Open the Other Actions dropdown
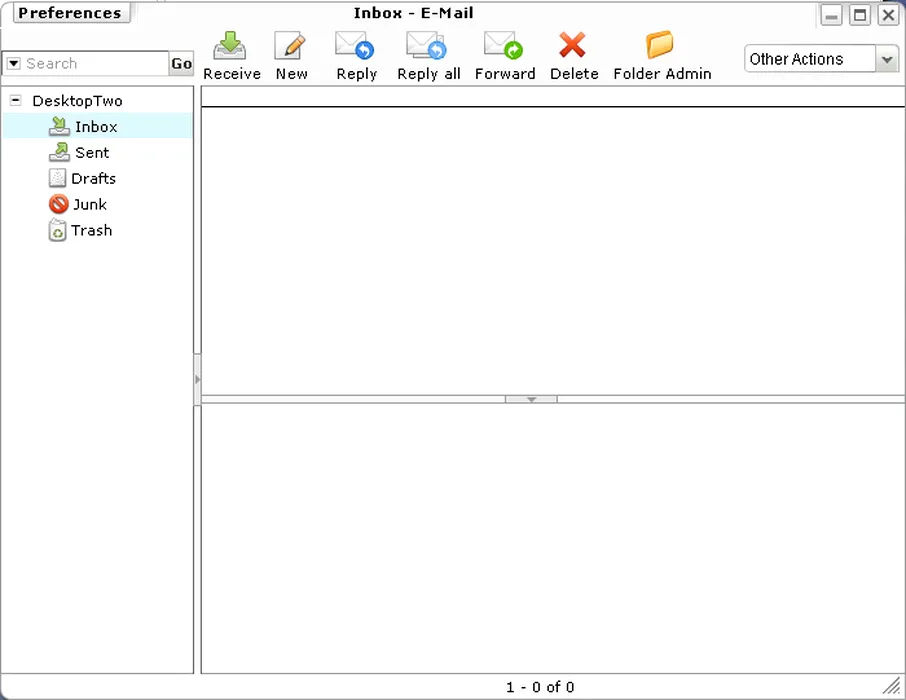Image resolution: width=906 pixels, height=700 pixels. [887, 60]
